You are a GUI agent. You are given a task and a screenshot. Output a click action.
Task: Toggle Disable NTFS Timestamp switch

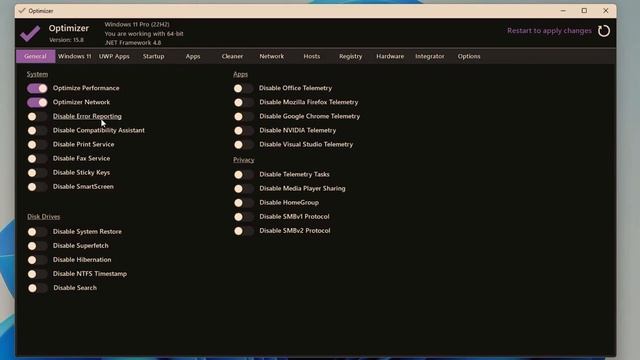tap(37, 274)
